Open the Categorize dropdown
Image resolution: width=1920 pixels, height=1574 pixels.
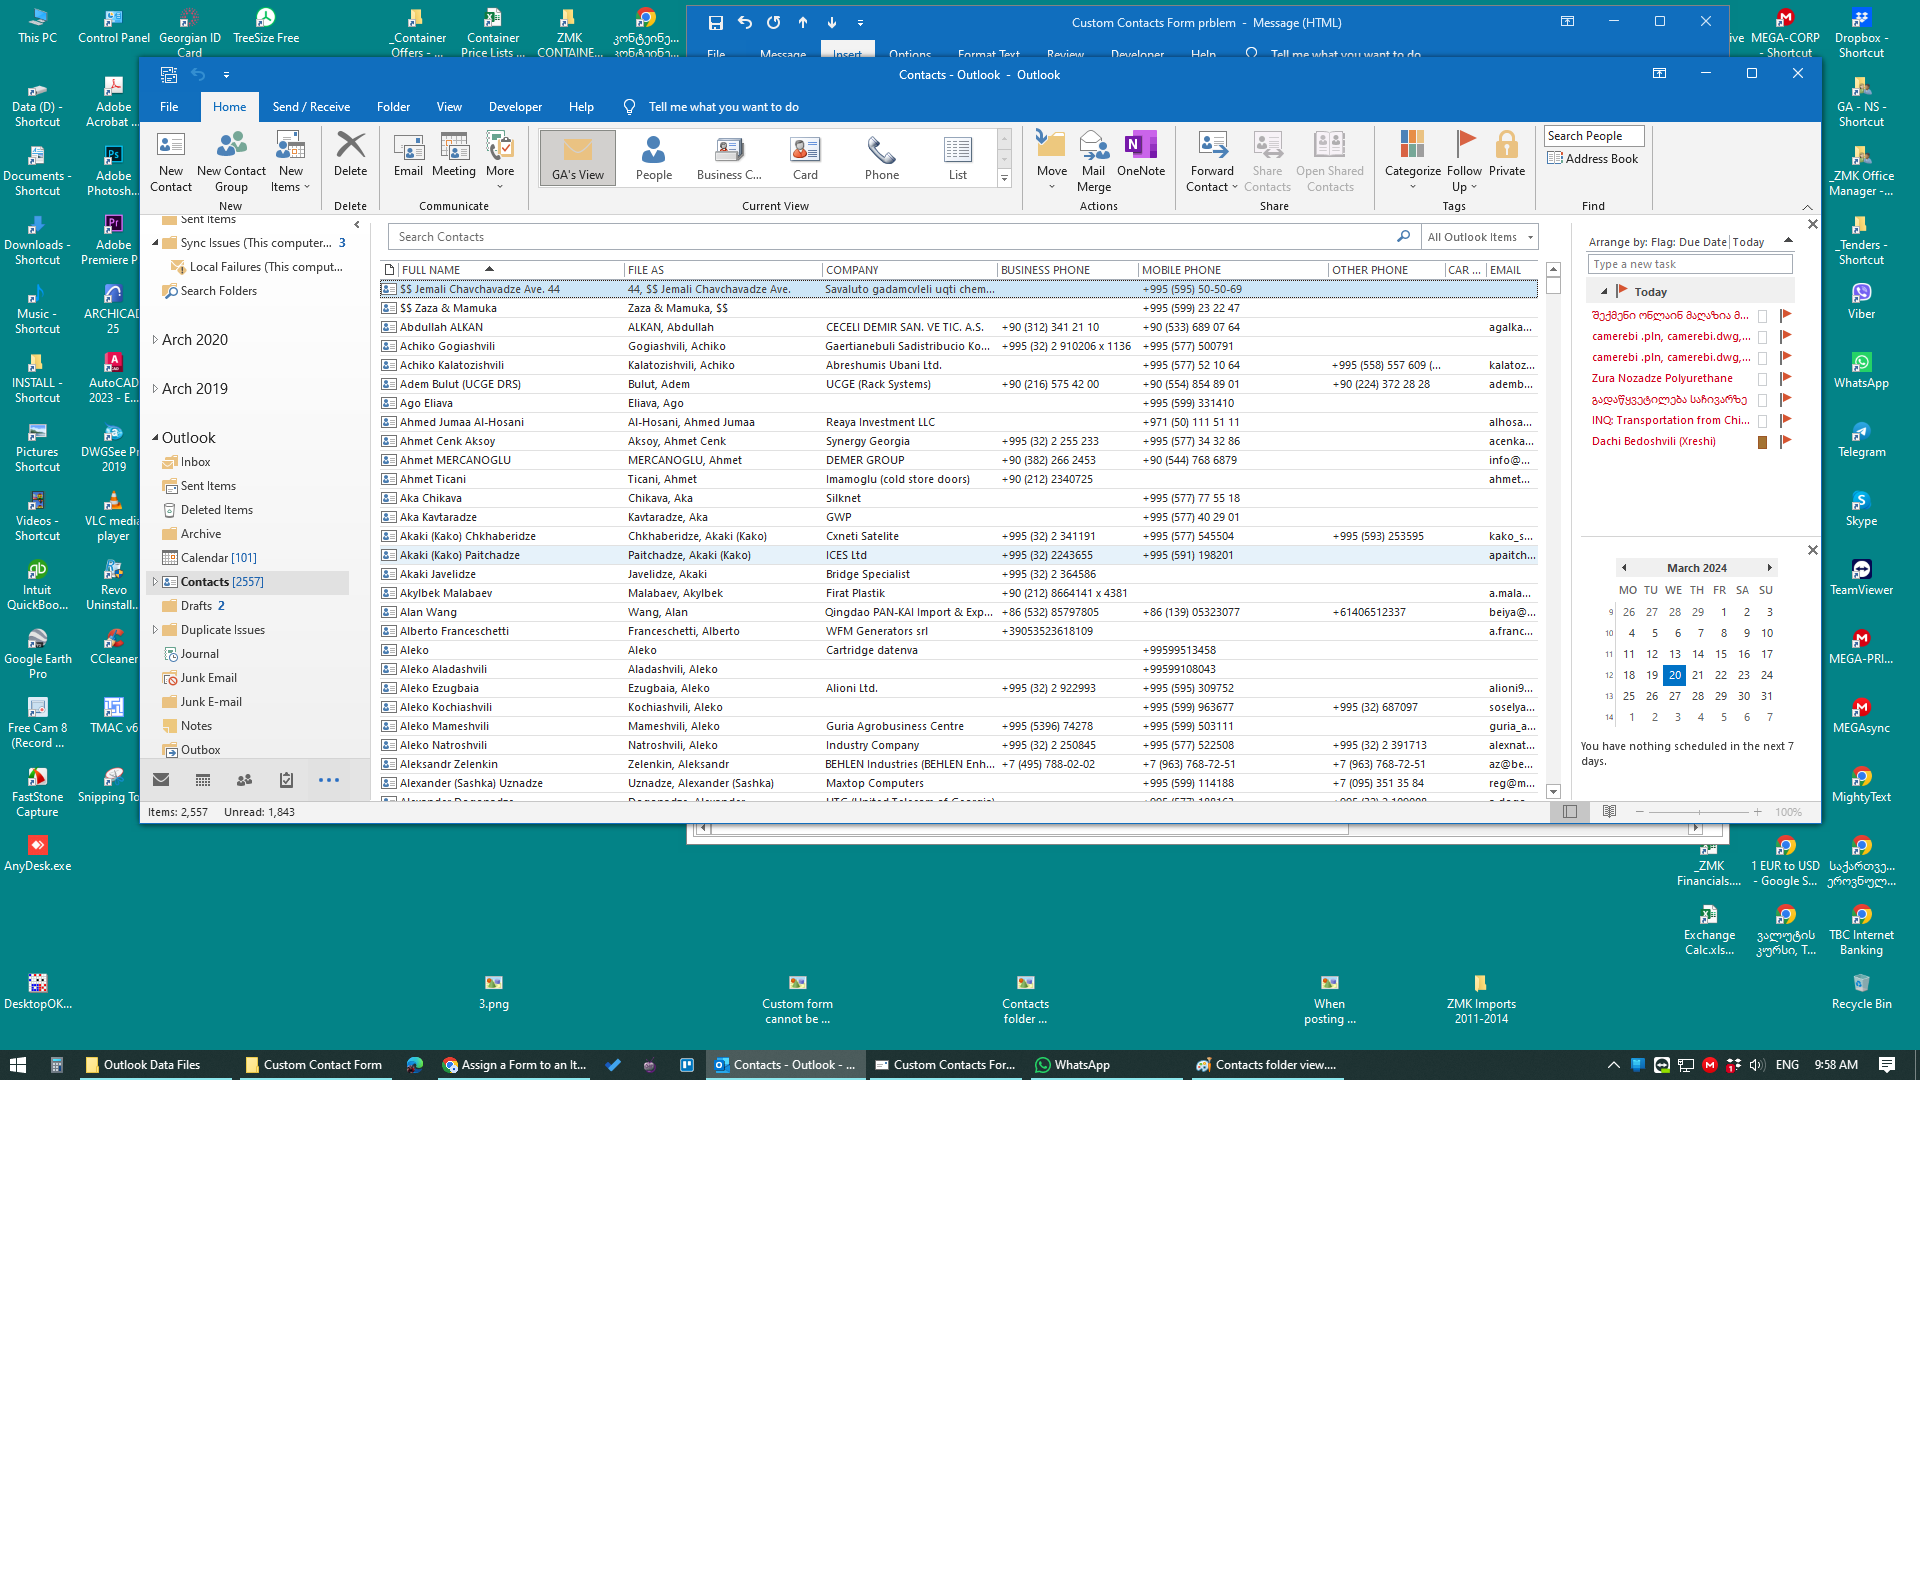click(x=1412, y=162)
